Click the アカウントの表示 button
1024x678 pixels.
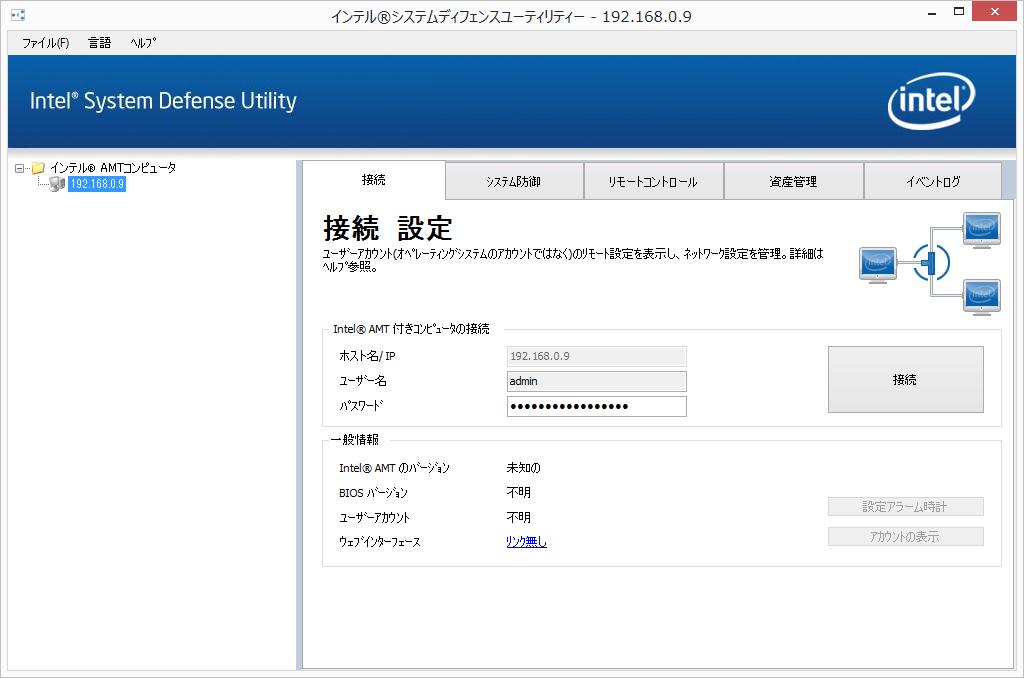tap(905, 537)
